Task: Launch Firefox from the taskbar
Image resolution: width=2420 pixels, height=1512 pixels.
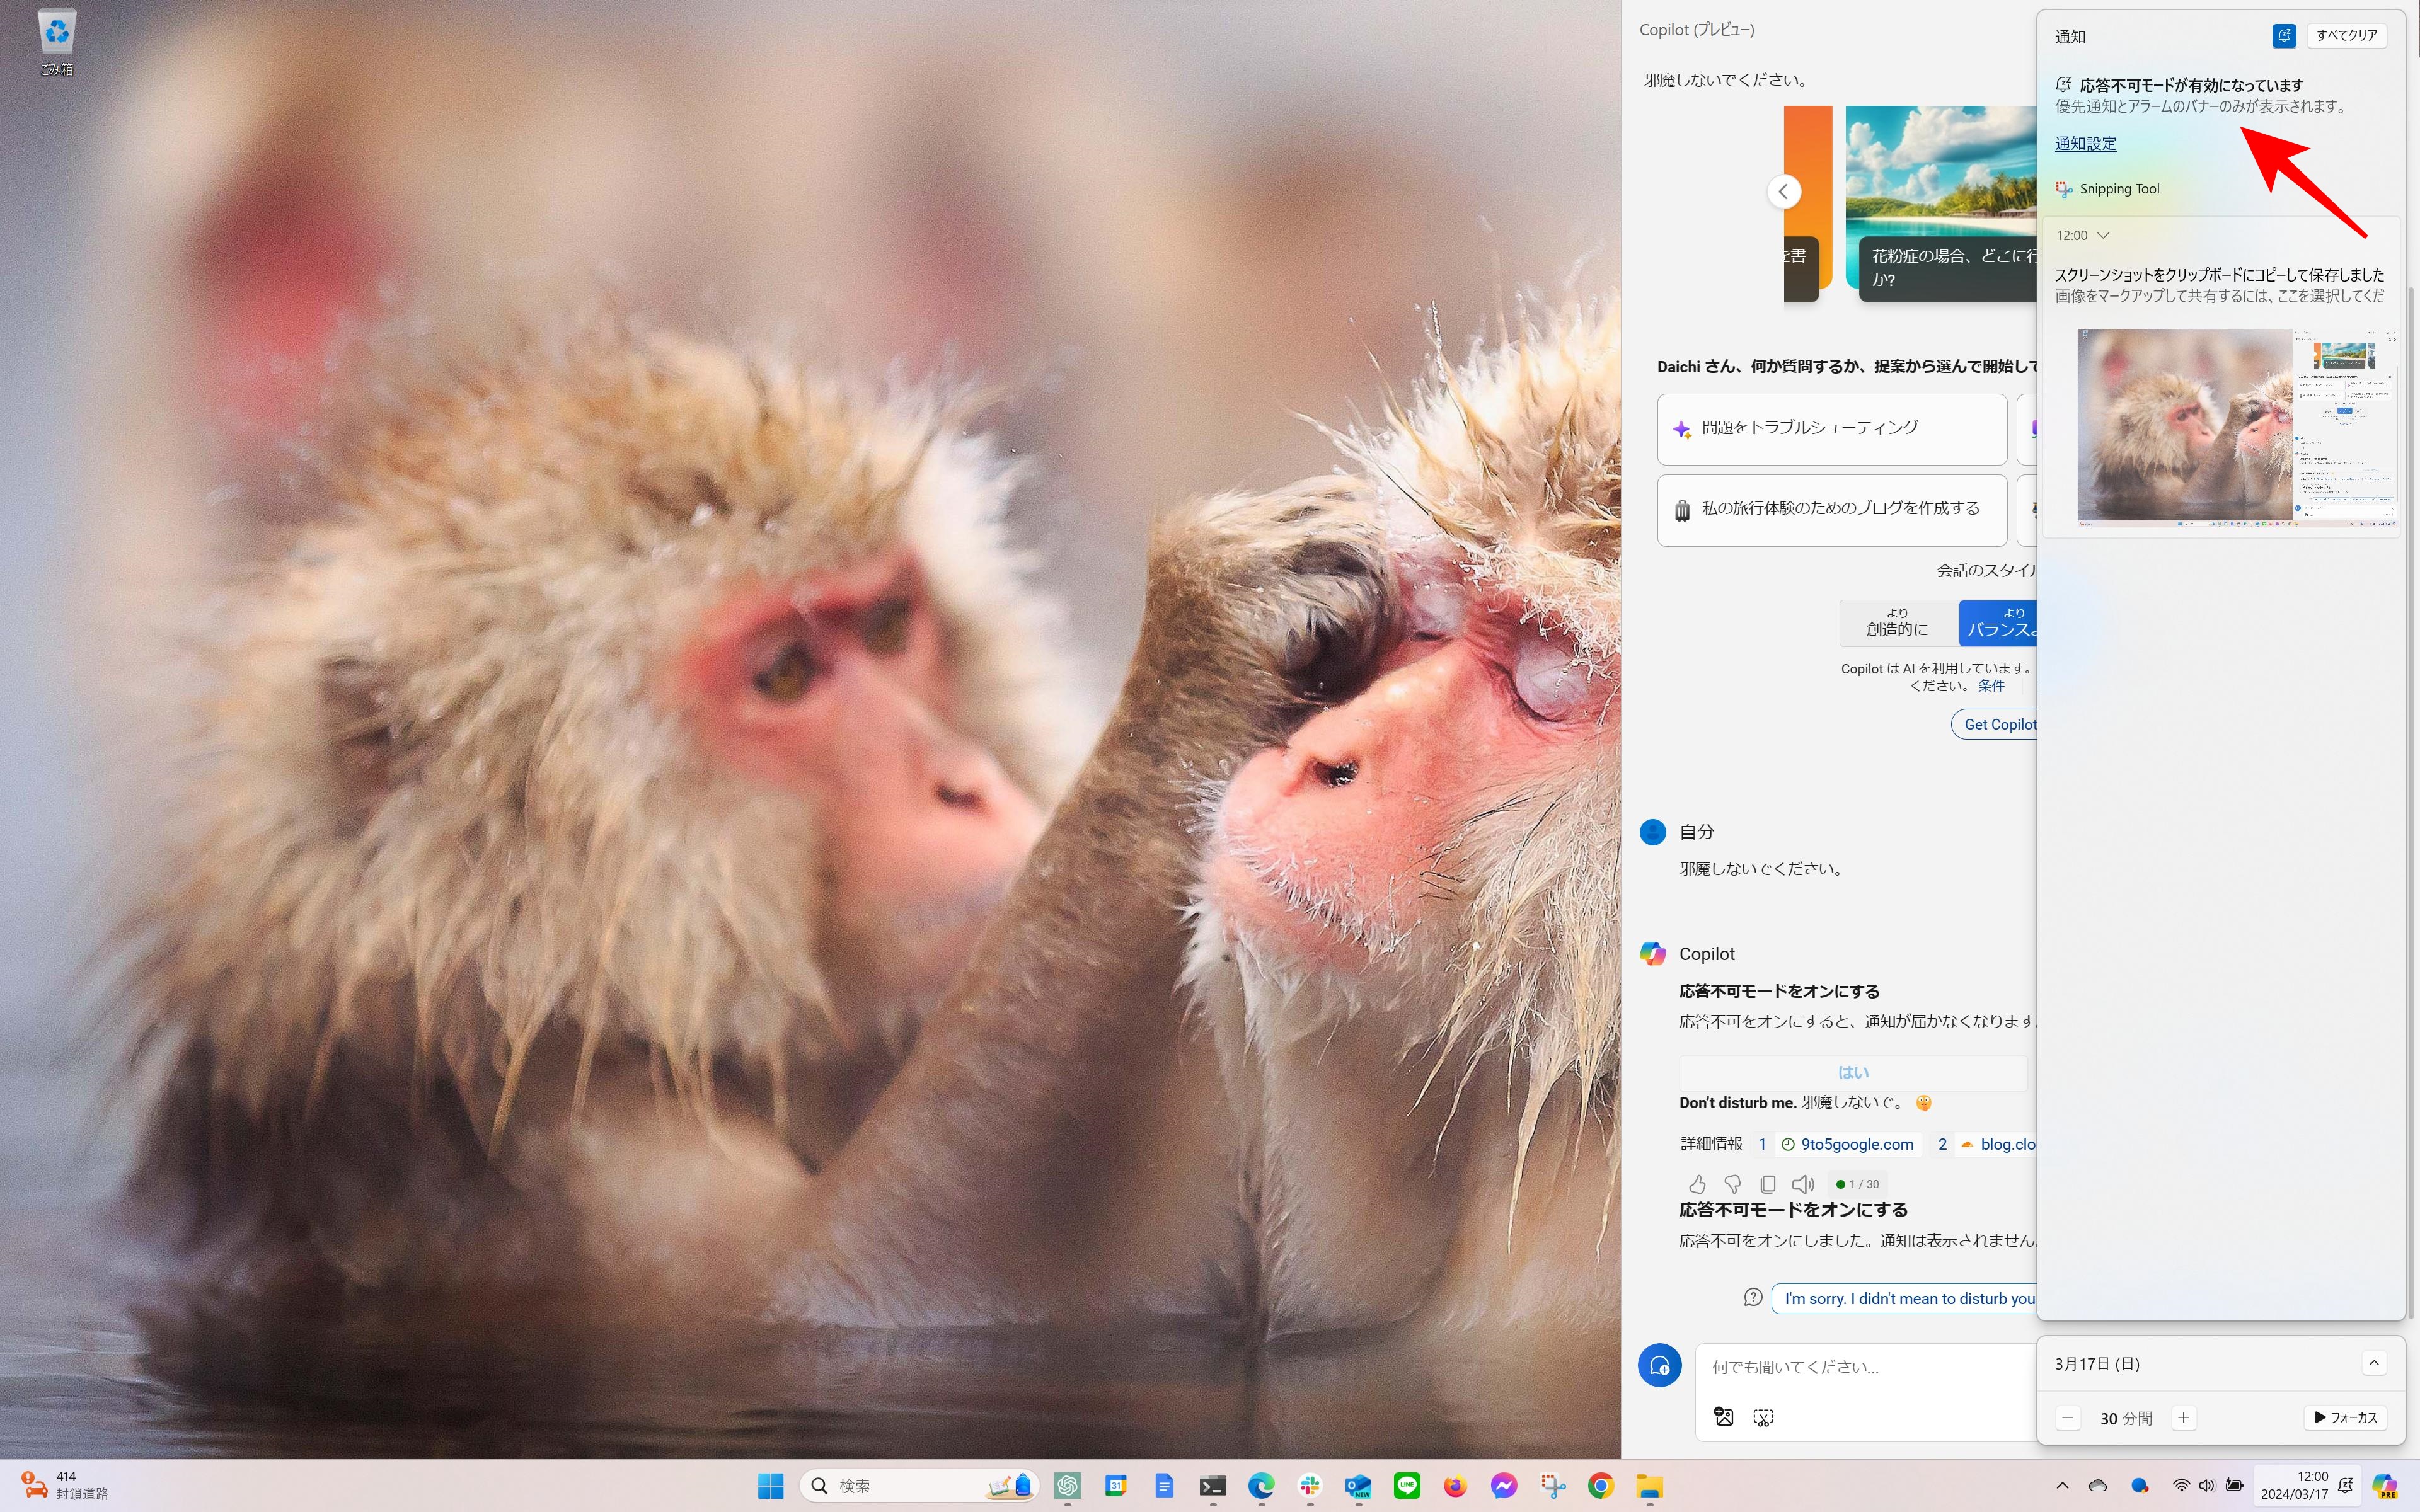Action: 1455,1486
